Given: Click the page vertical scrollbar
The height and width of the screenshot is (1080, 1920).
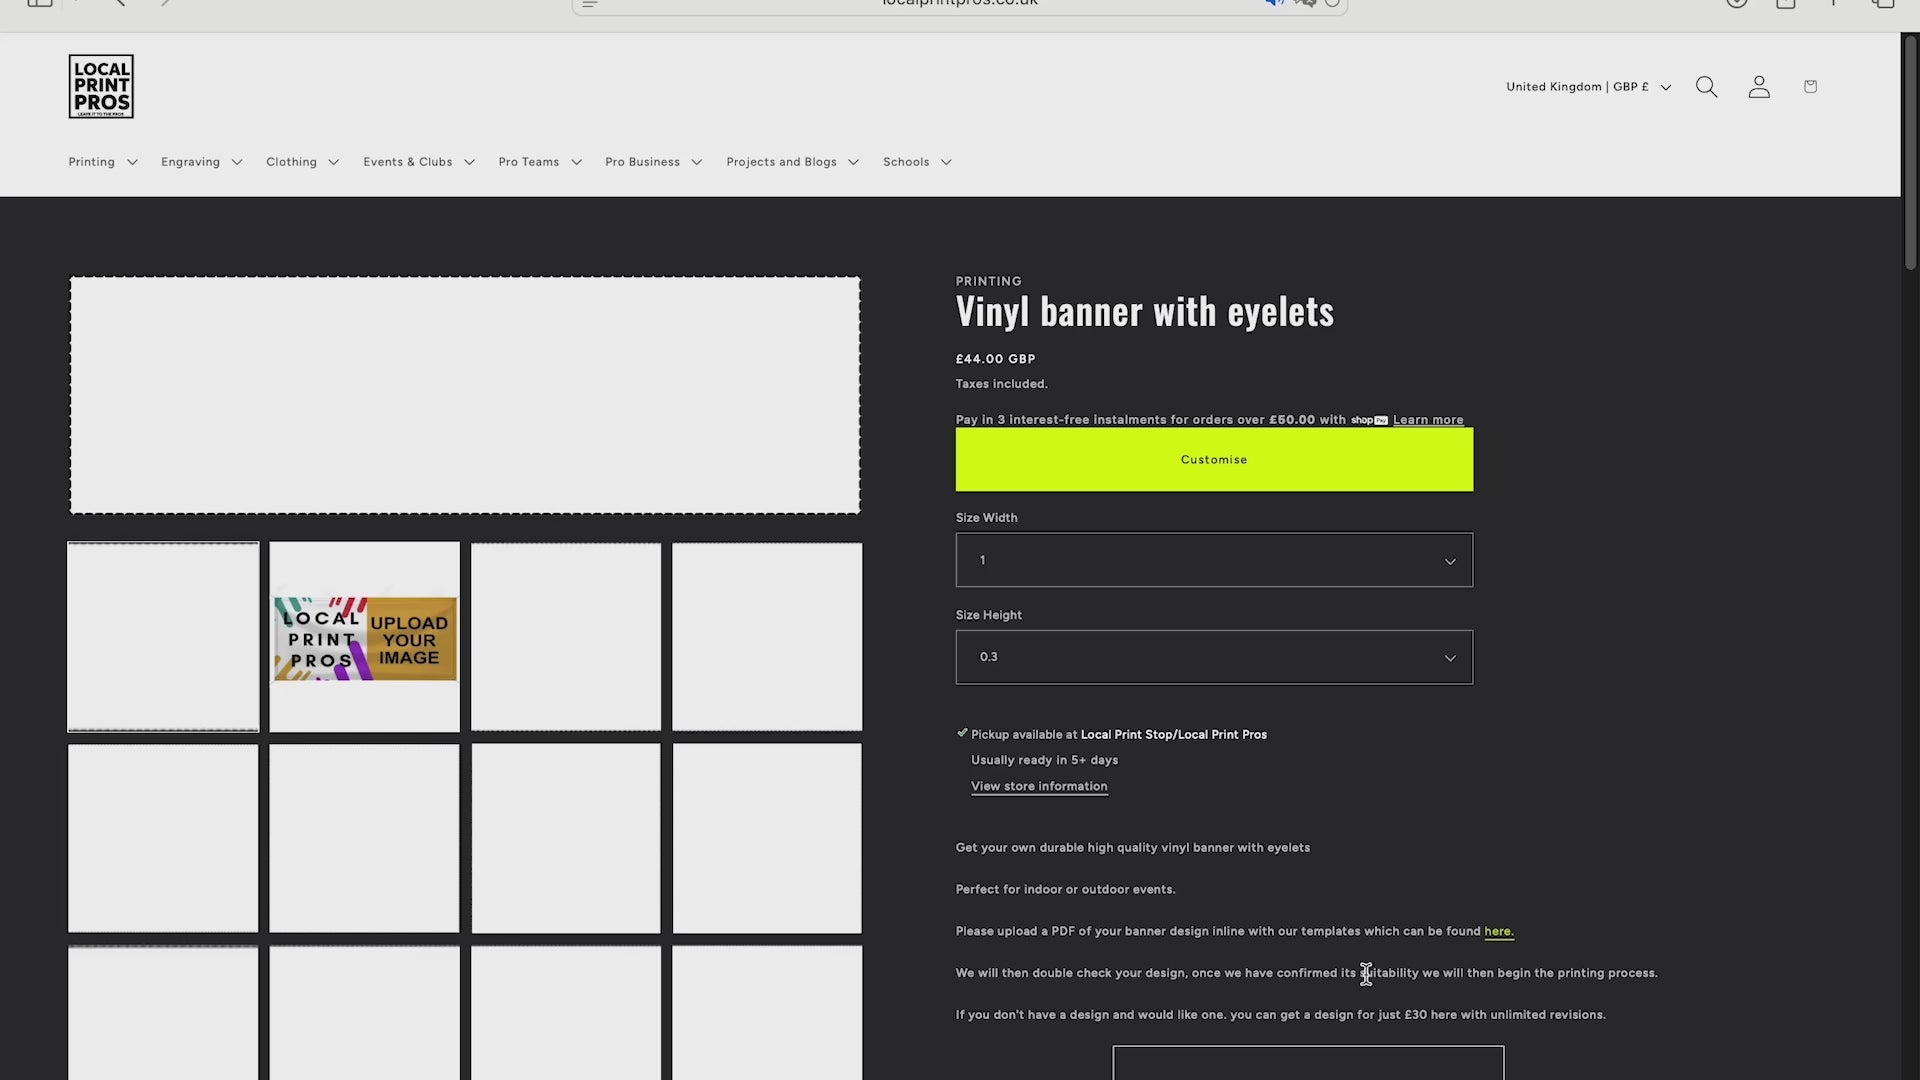Looking at the screenshot, I should (x=1910, y=153).
